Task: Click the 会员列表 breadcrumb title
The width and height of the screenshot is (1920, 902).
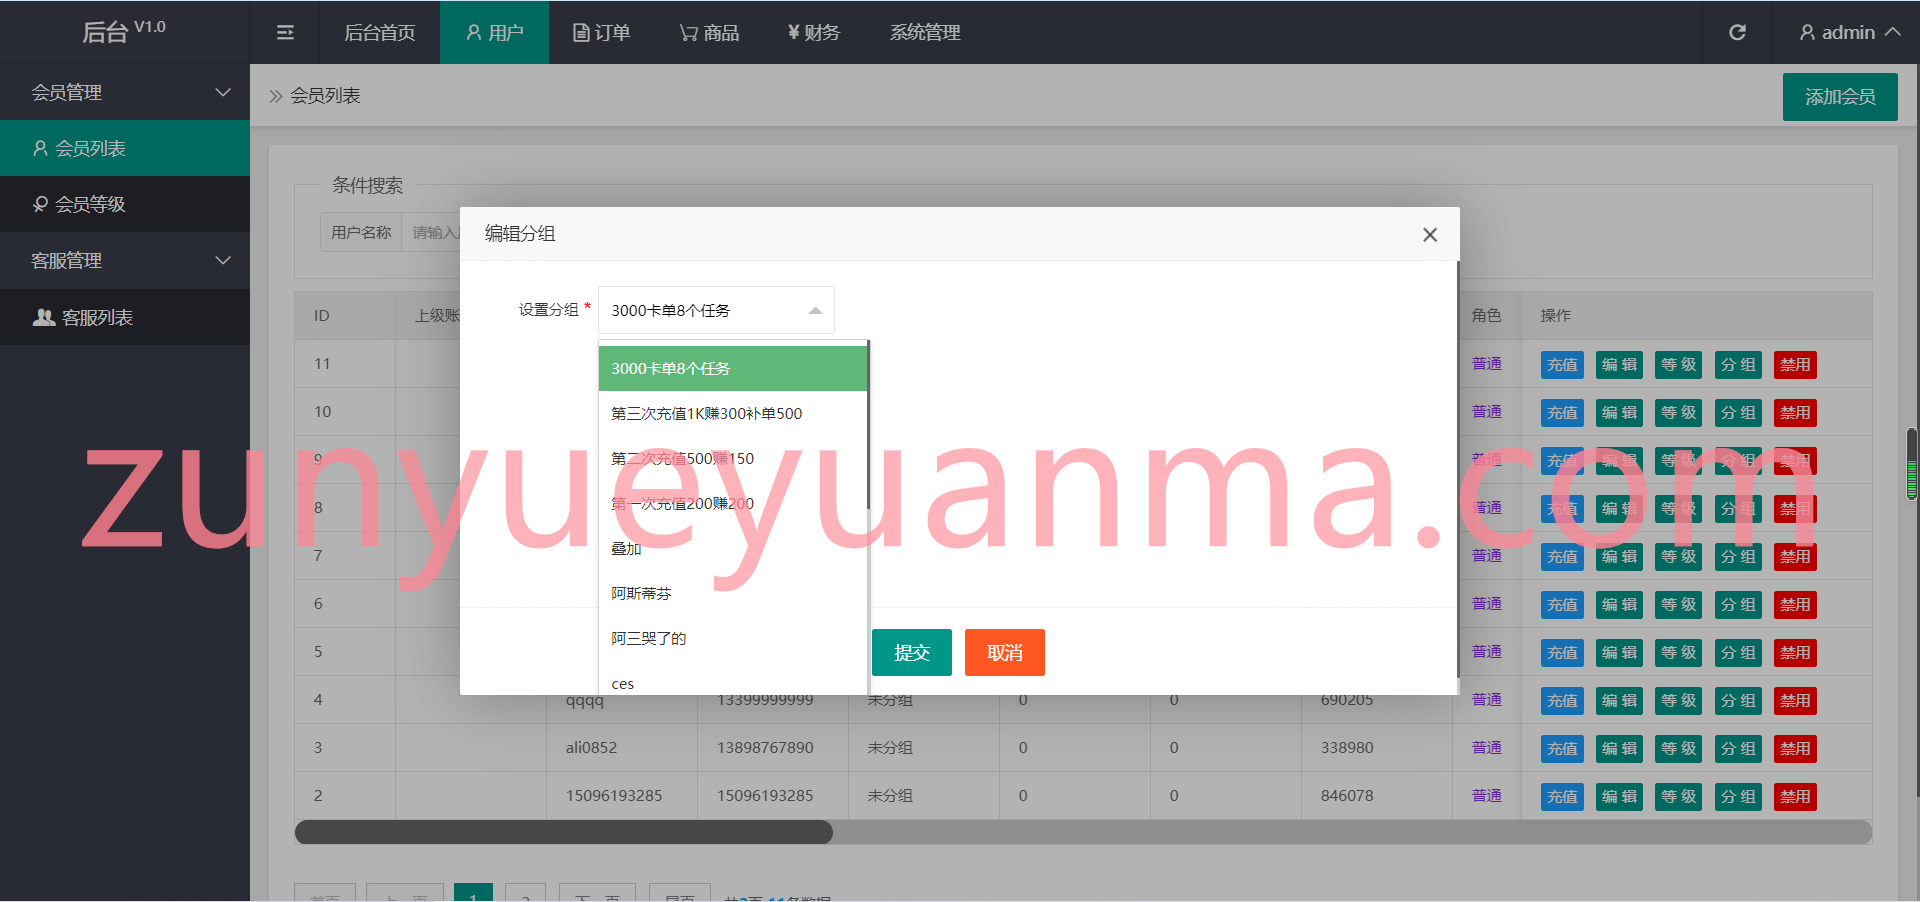Action: pyautogui.click(x=325, y=95)
